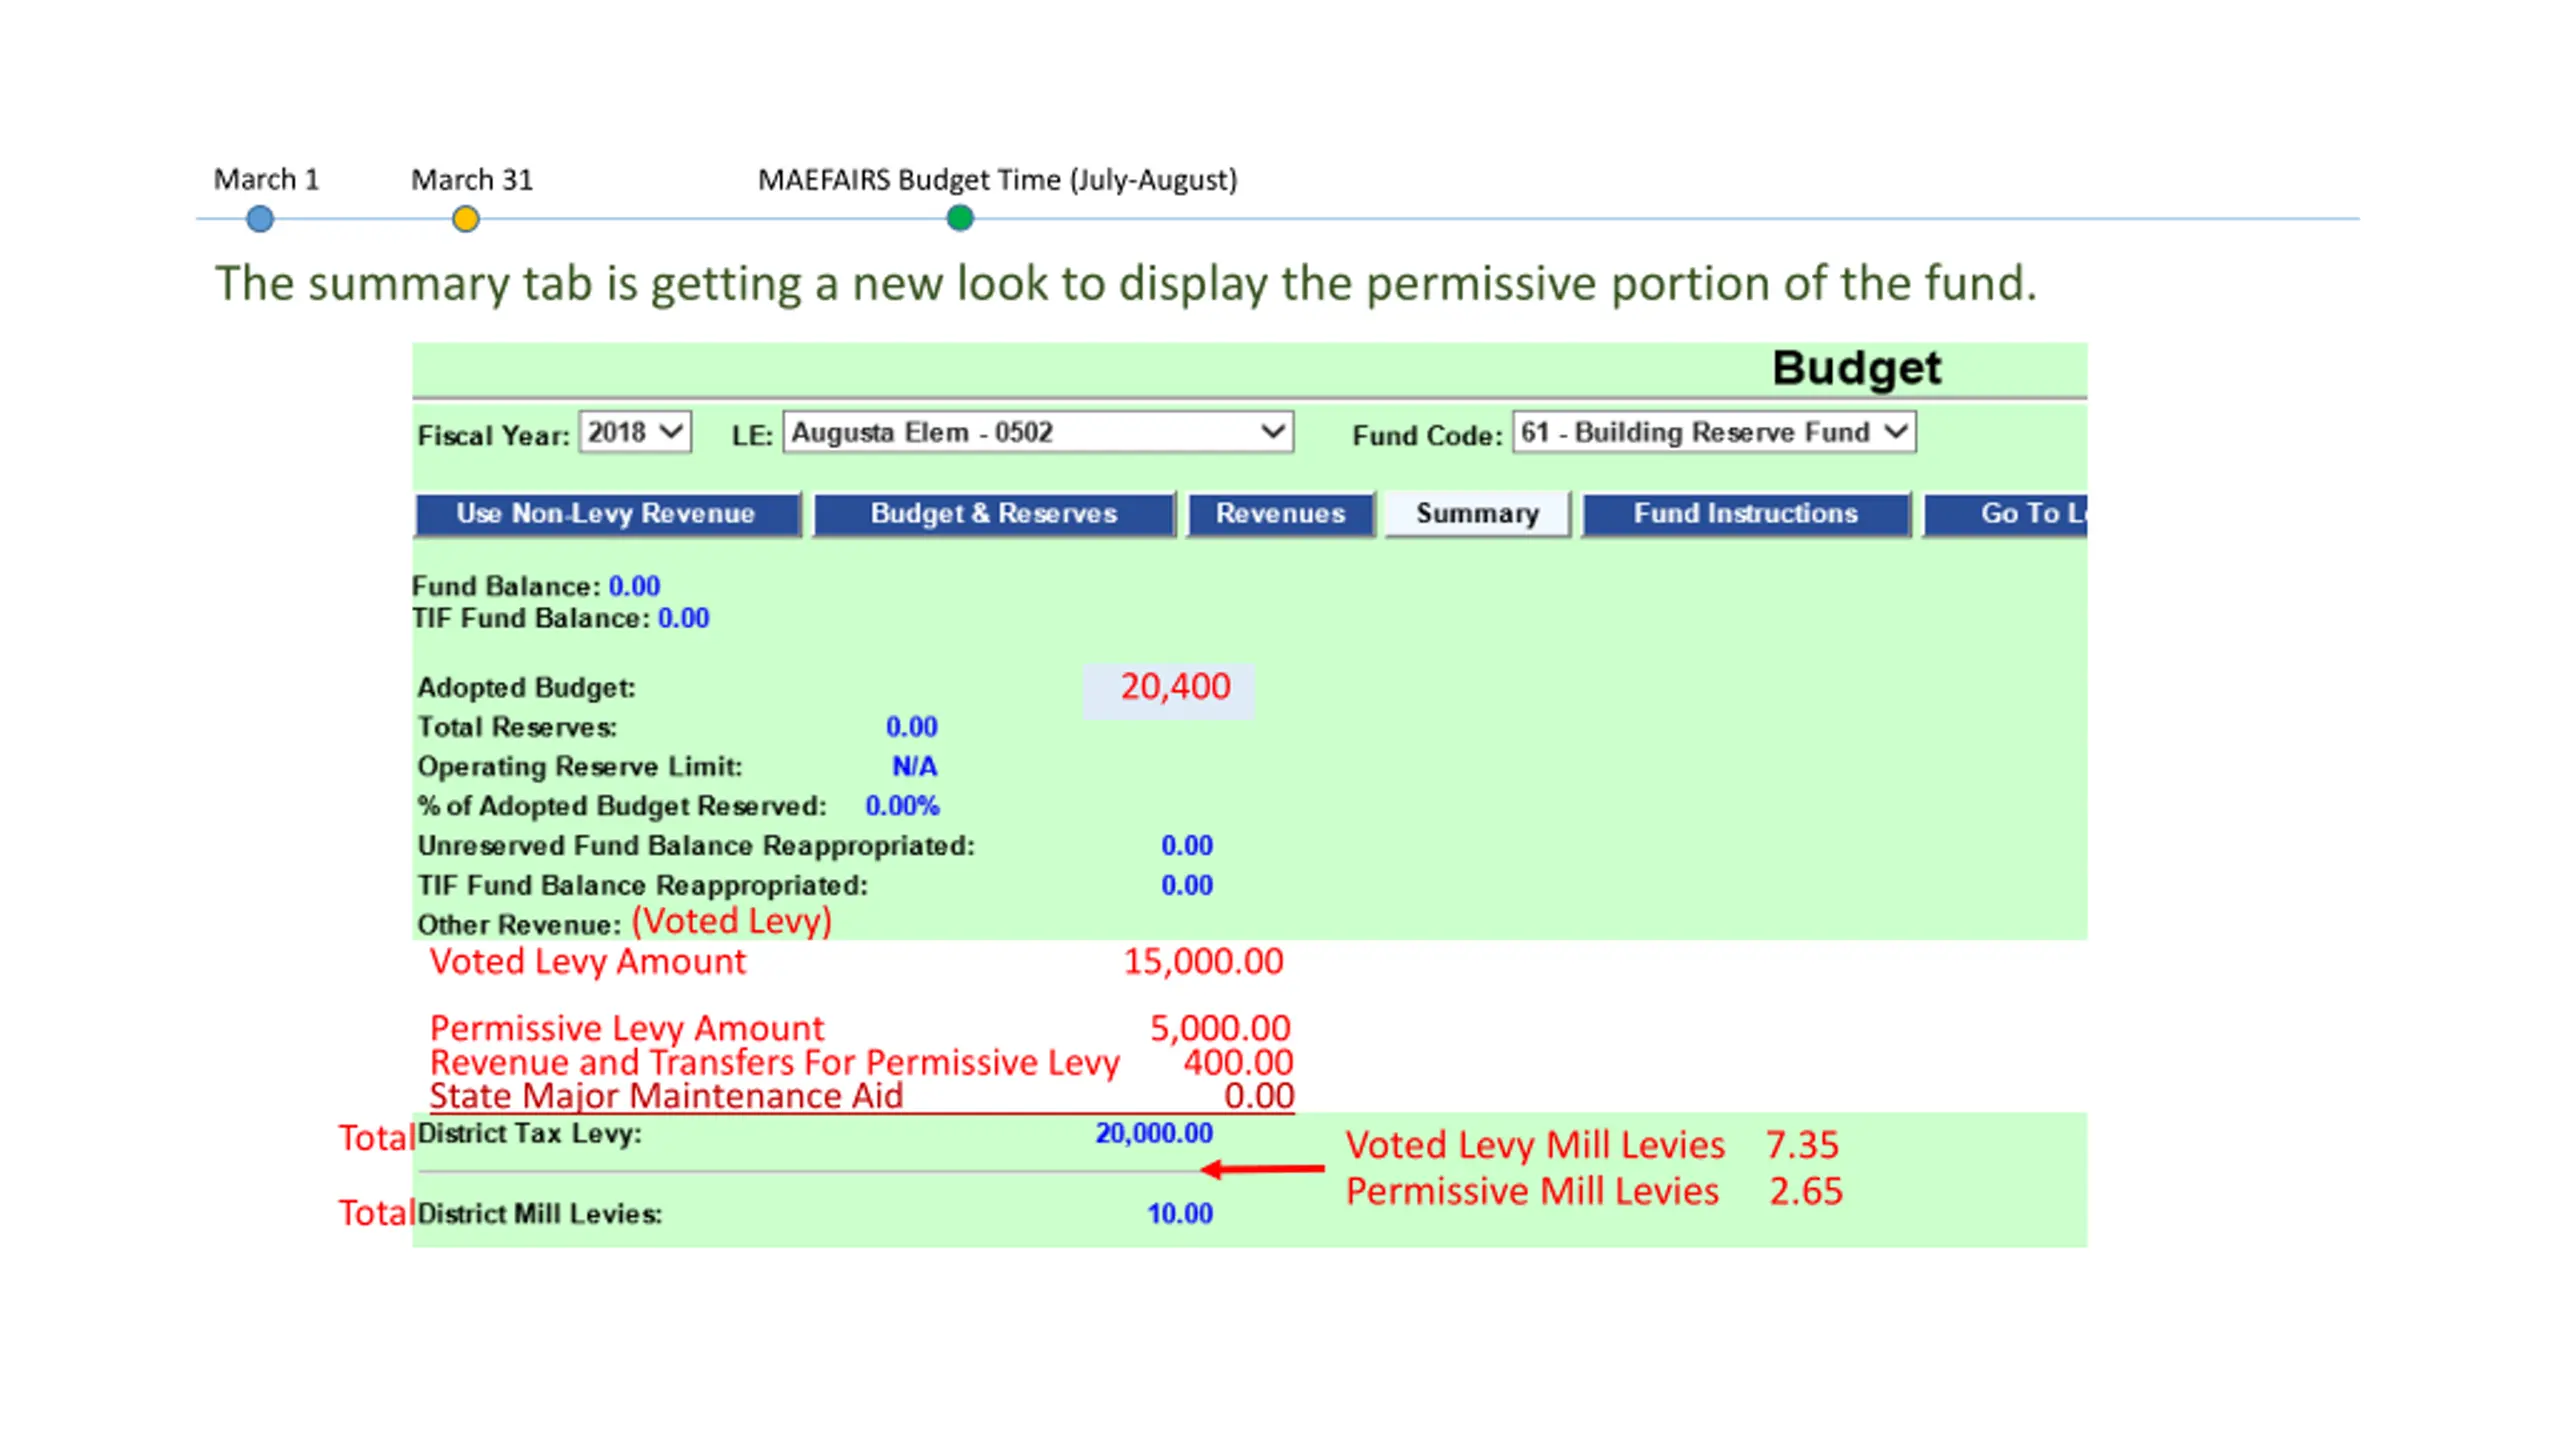Click the TIF Fund Balance Reappropriated value

pyautogui.click(x=1186, y=886)
